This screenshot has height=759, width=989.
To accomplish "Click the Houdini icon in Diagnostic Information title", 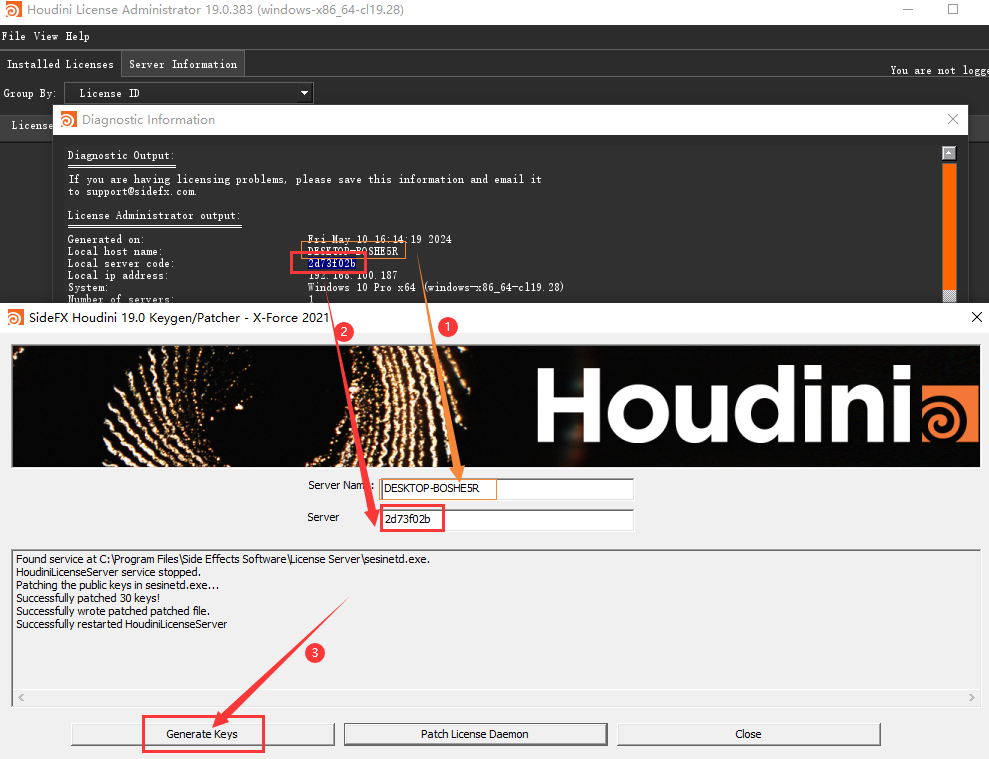I will (68, 120).
